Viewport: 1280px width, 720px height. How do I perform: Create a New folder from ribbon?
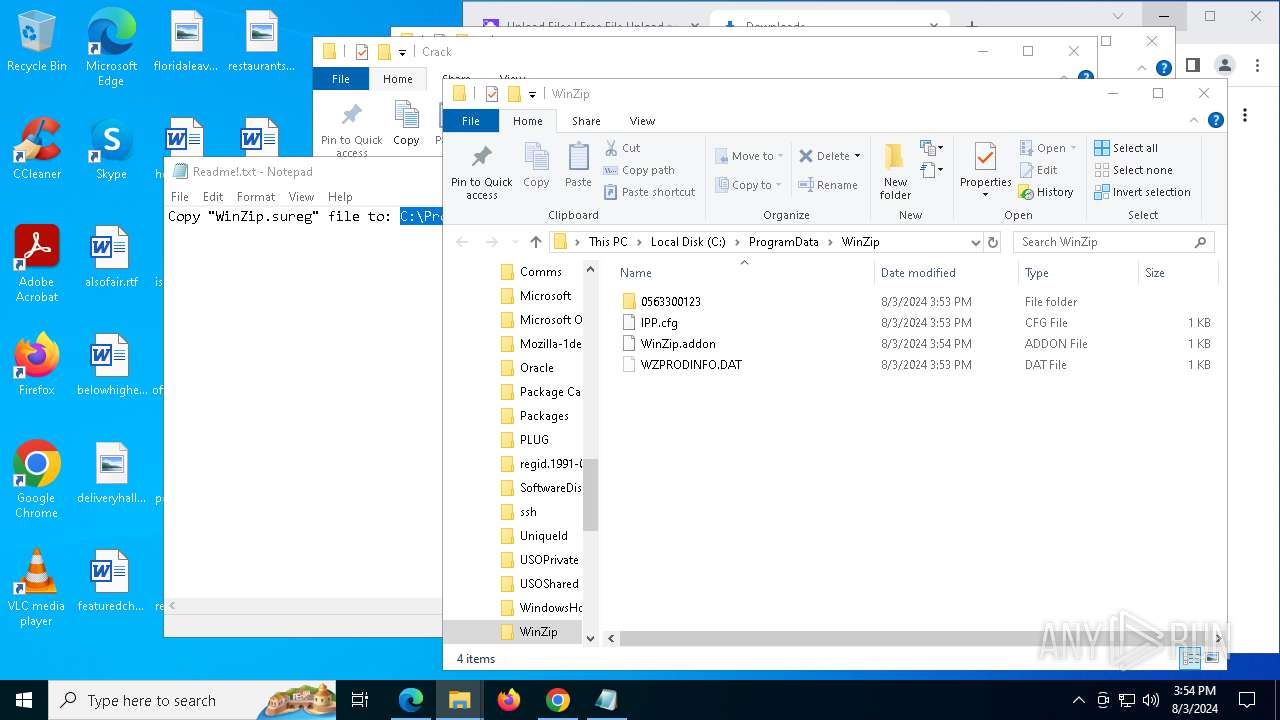pos(895,171)
